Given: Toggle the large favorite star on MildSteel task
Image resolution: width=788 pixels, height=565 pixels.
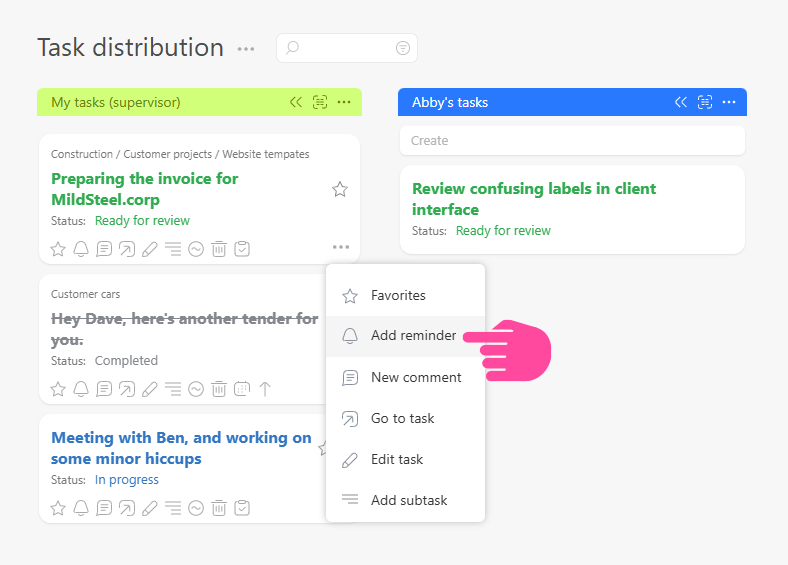Looking at the screenshot, I should 340,189.
